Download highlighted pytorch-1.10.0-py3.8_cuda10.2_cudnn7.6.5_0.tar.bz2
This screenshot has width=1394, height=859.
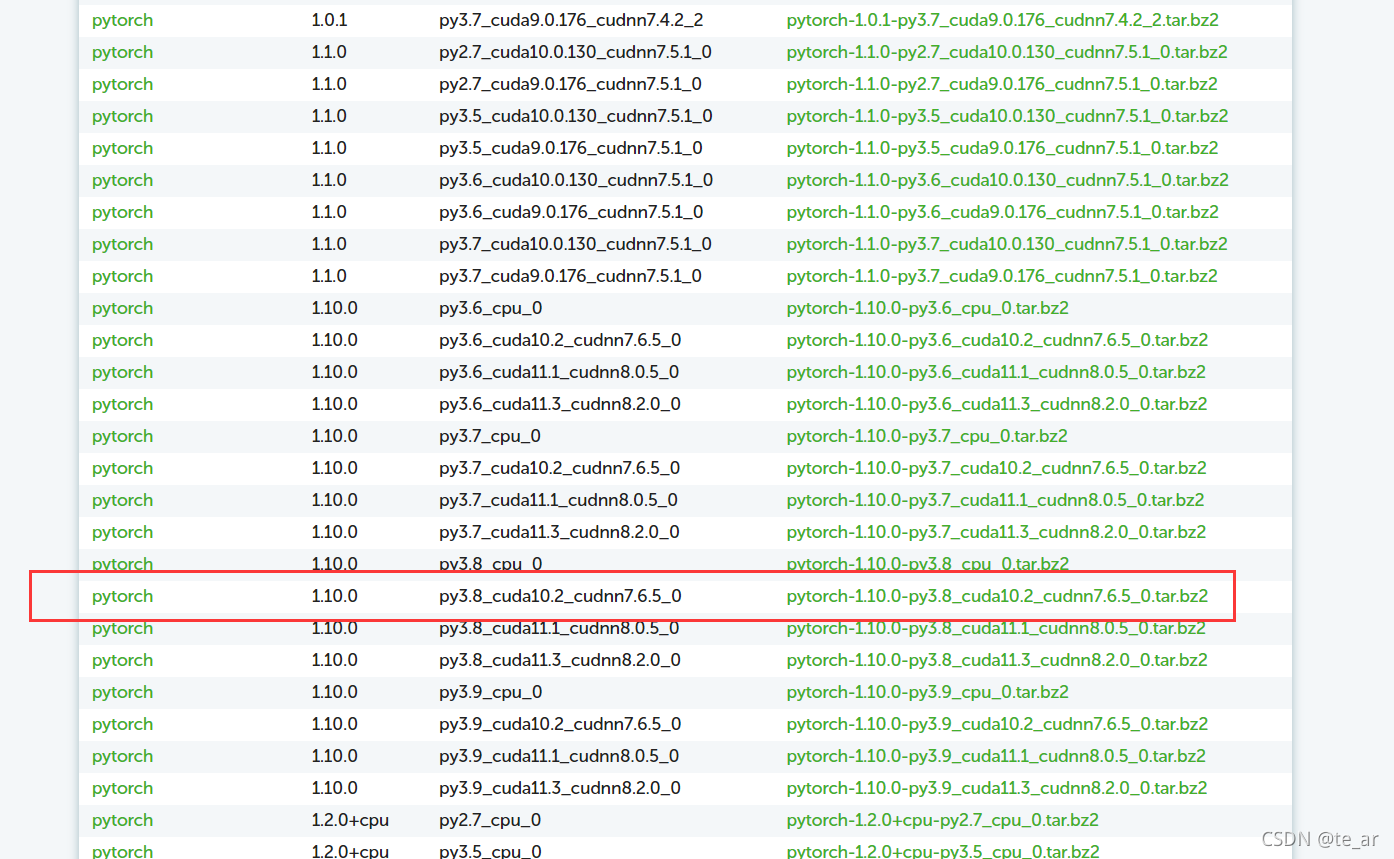click(x=997, y=596)
